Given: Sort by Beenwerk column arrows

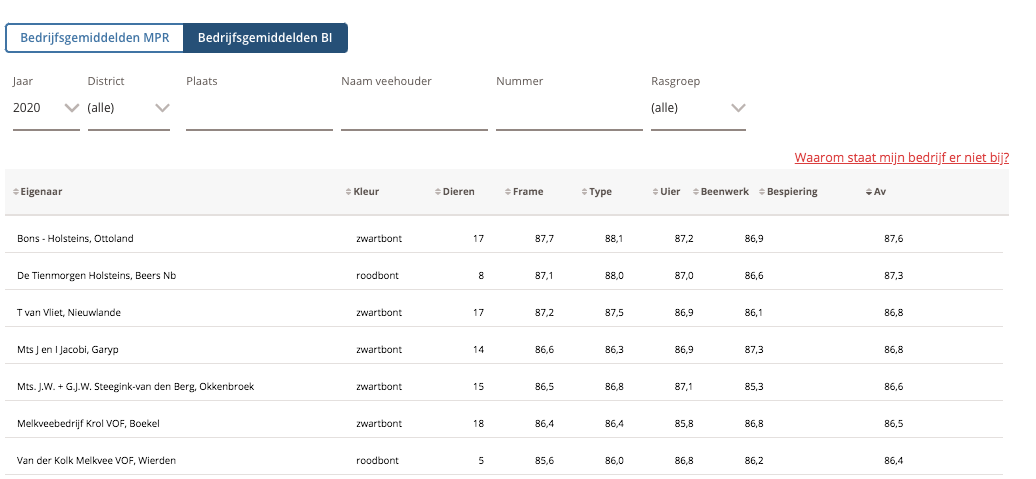Looking at the screenshot, I should pyautogui.click(x=695, y=192).
